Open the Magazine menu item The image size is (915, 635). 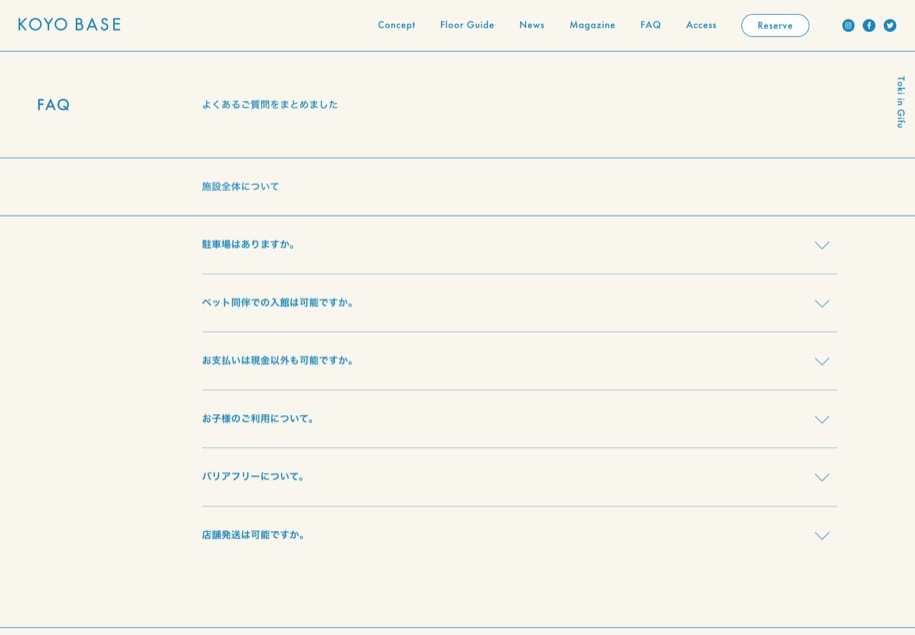[592, 25]
